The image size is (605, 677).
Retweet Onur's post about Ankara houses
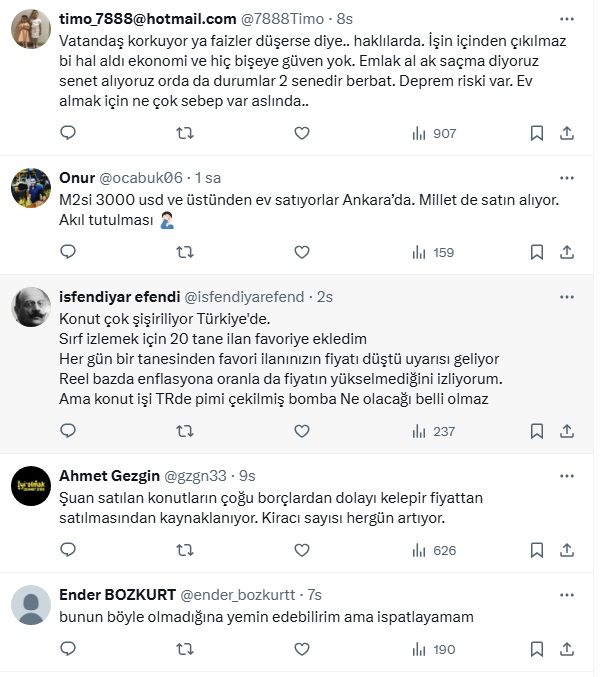tap(185, 253)
